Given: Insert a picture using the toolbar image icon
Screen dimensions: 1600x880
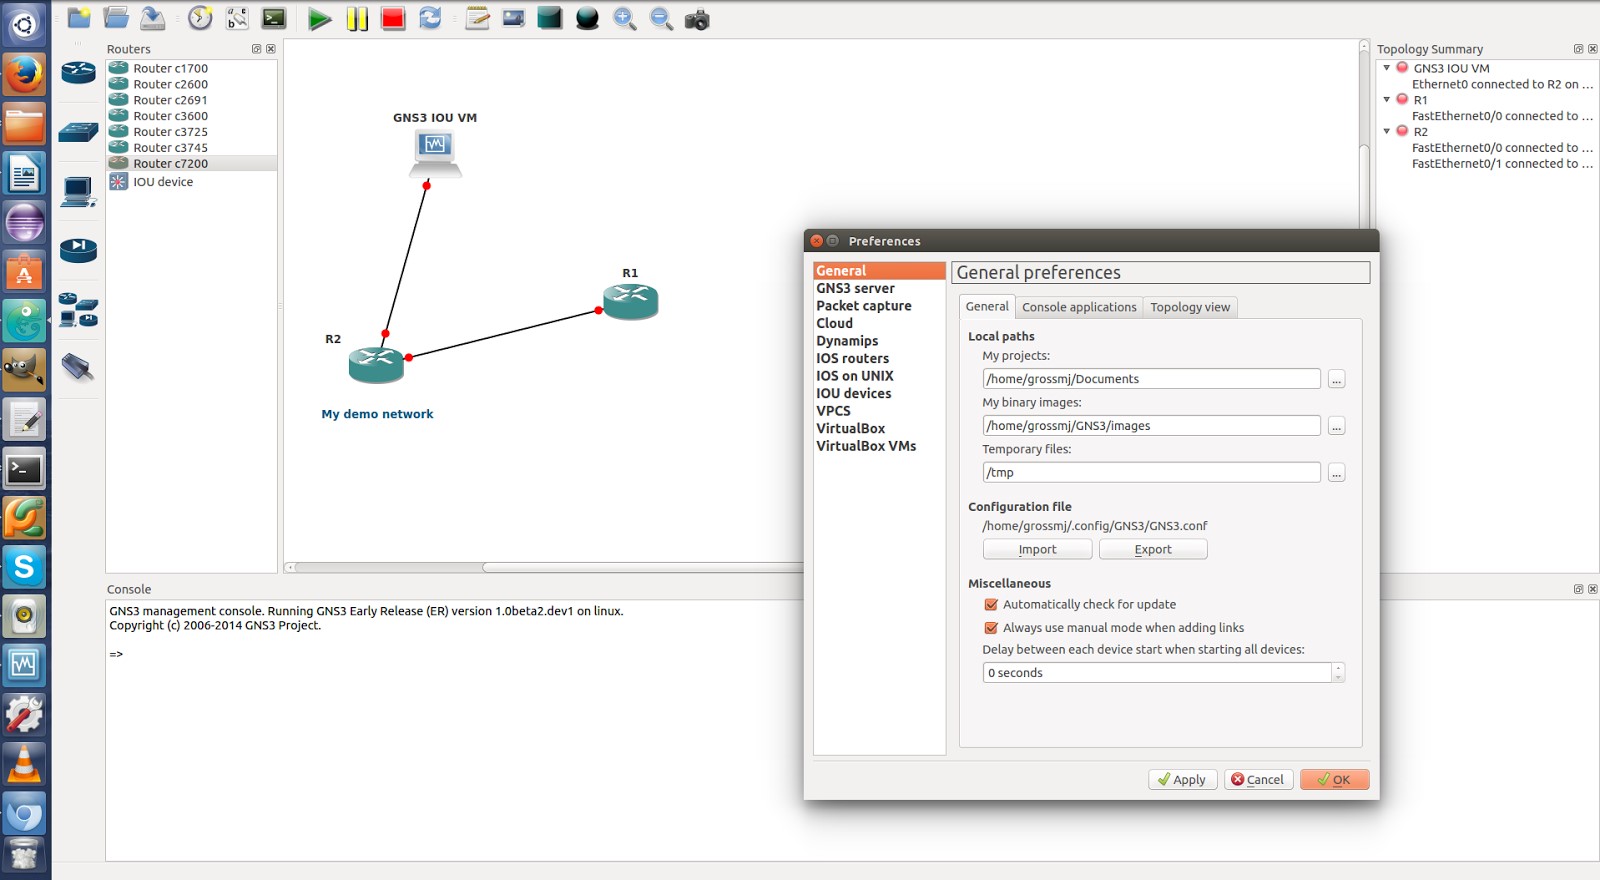Looking at the screenshot, I should pyautogui.click(x=514, y=18).
